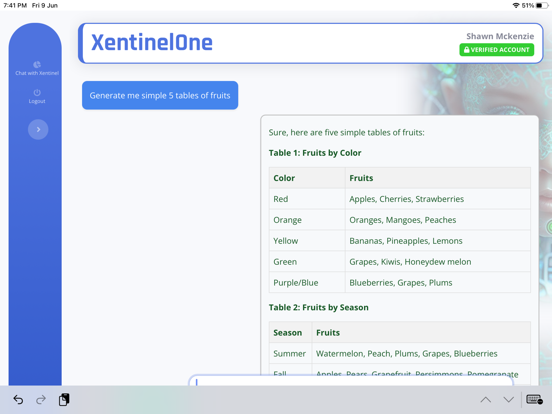Select the 'Yellow' table cell
This screenshot has width=552, height=414.
pos(307,241)
